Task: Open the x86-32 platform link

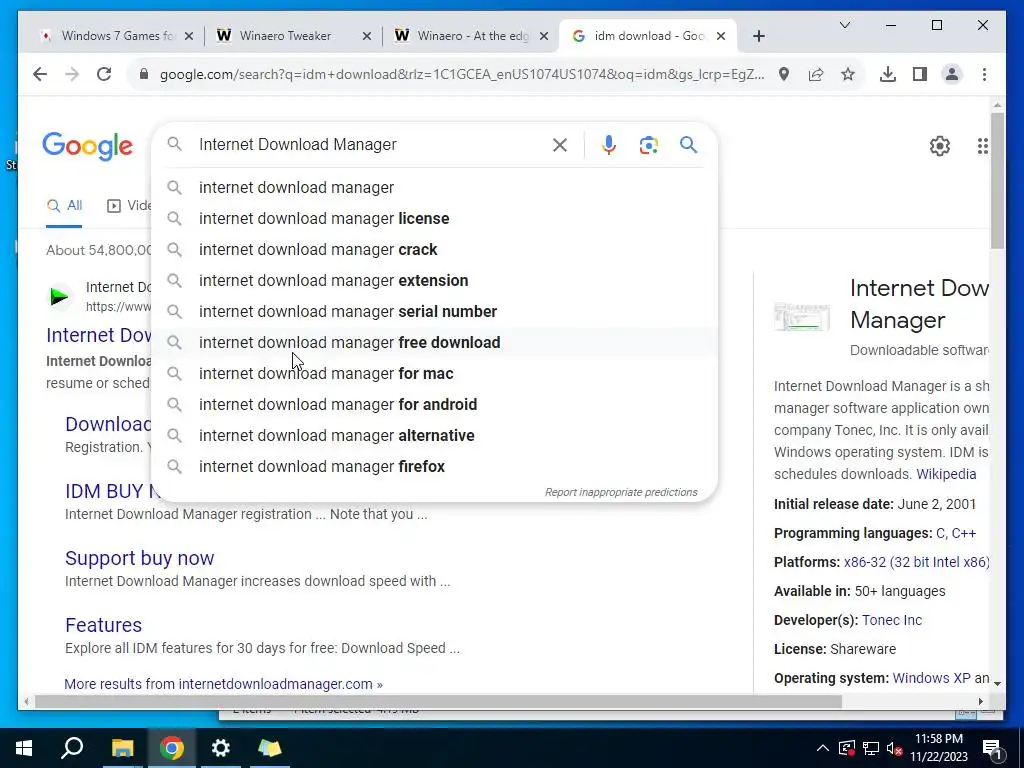Action: 916,562
